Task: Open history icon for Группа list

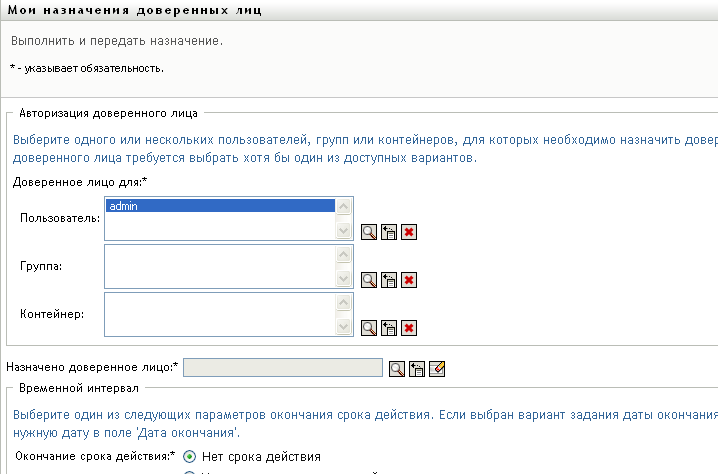Action: [389, 280]
